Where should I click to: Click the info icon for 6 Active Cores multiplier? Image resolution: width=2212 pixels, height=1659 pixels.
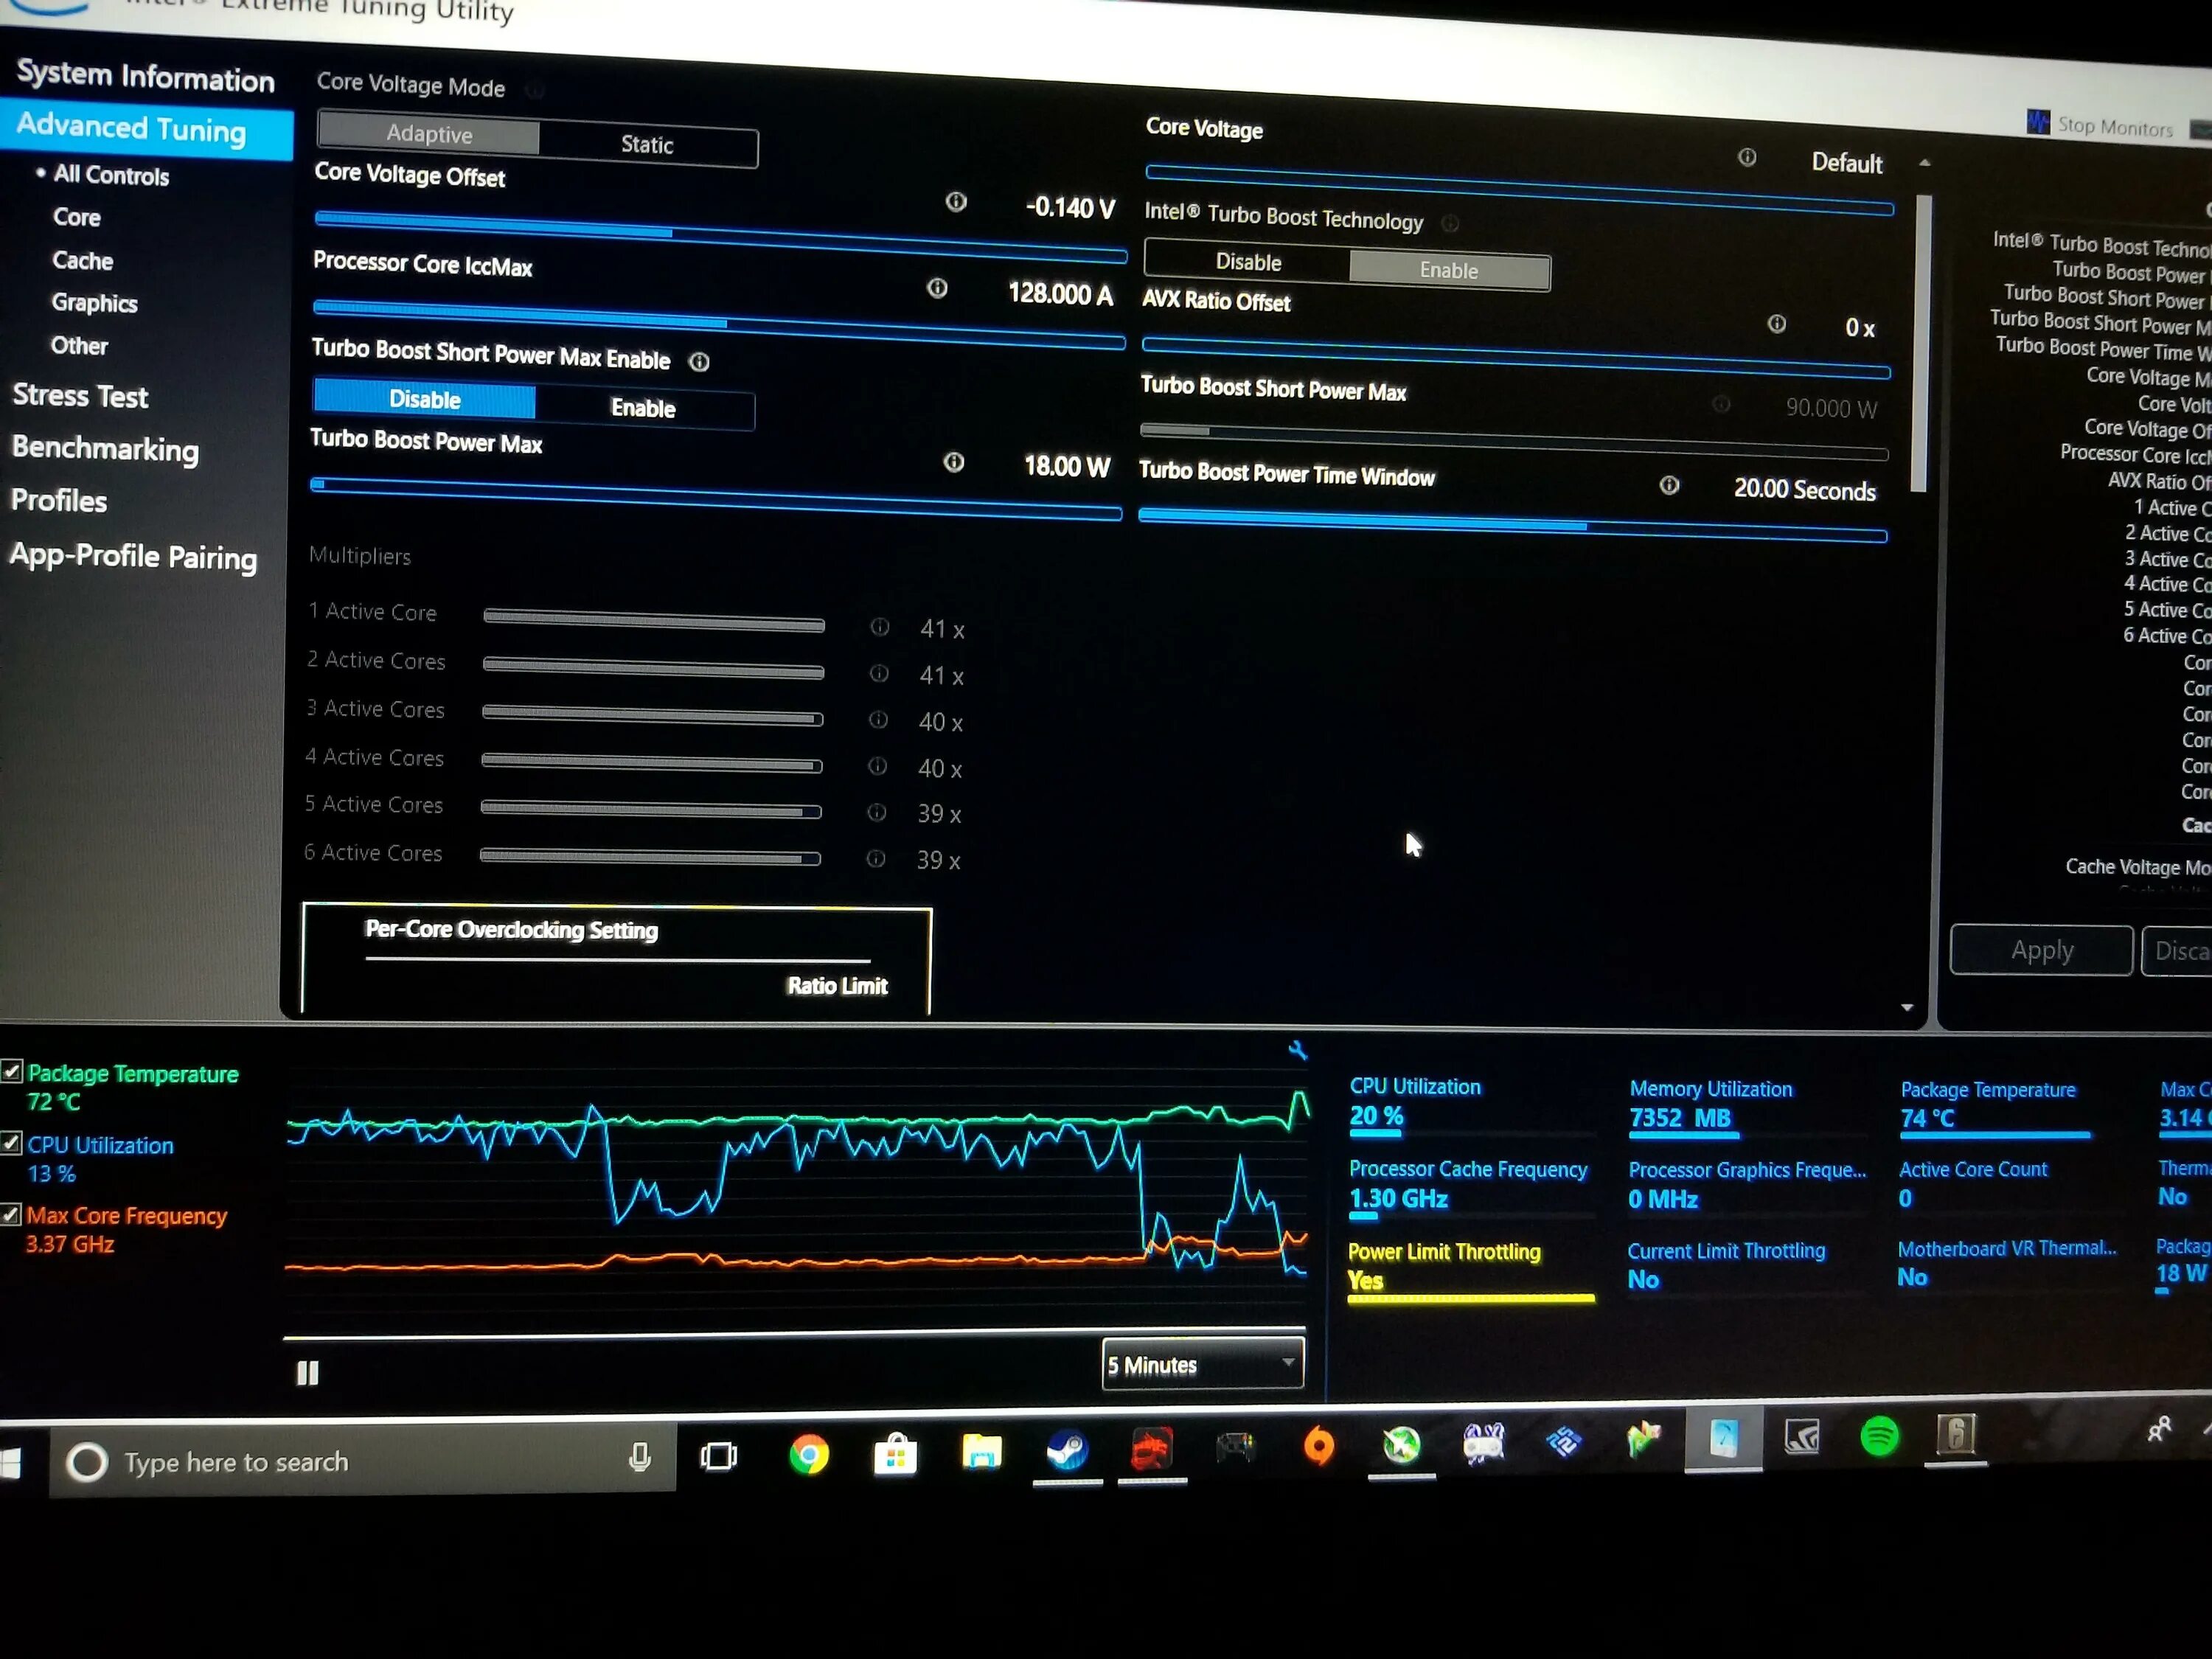(x=876, y=859)
